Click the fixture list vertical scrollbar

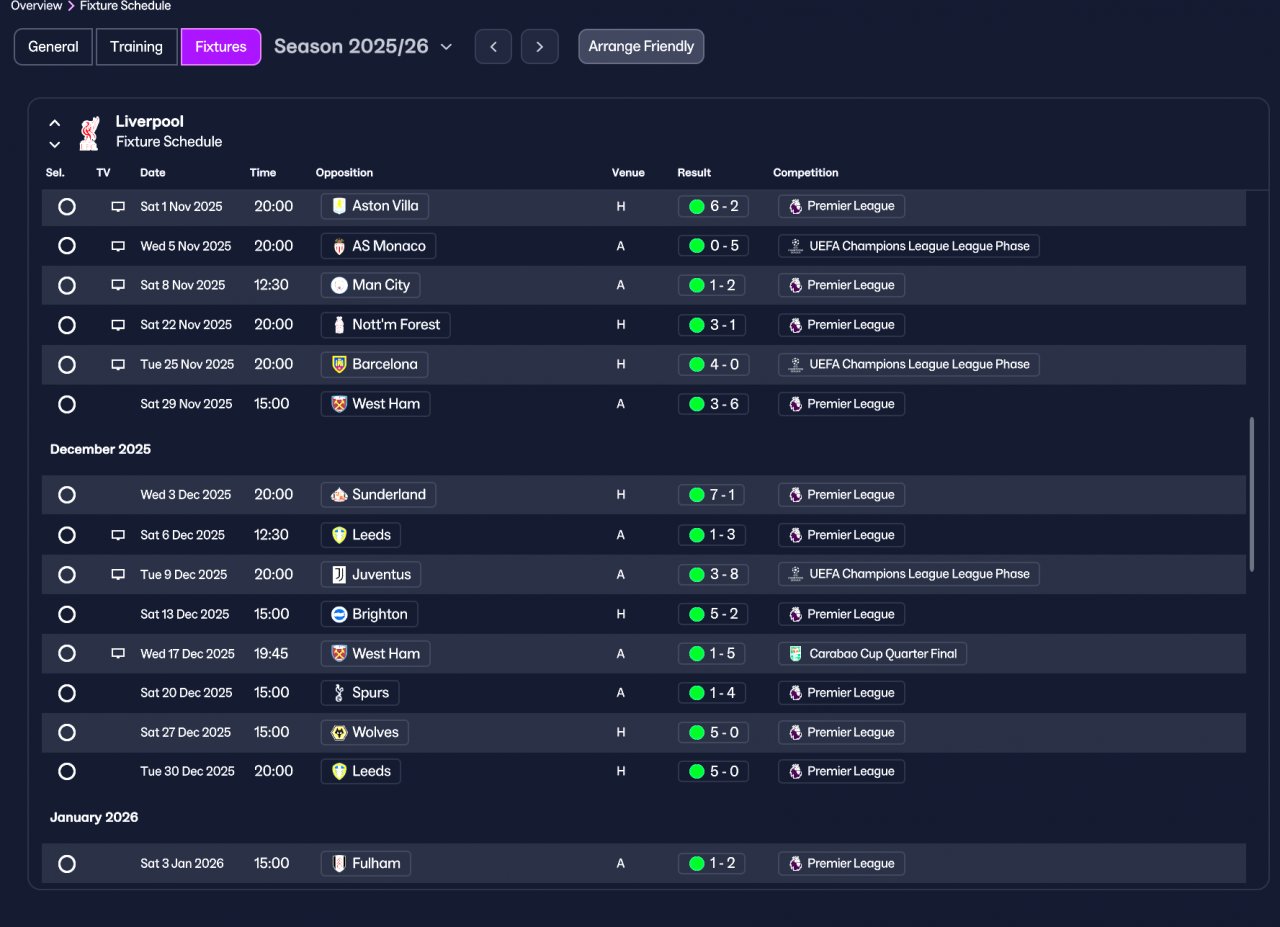(x=1251, y=495)
